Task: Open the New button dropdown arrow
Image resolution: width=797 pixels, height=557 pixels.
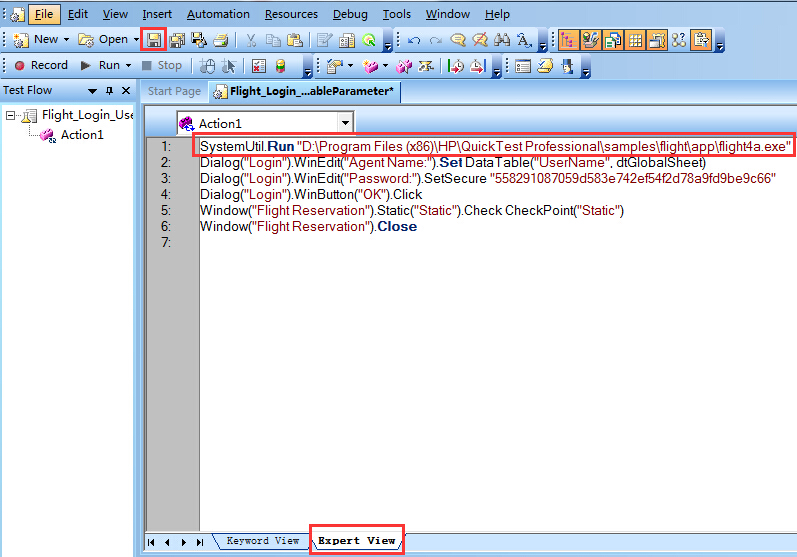Action: [66, 40]
